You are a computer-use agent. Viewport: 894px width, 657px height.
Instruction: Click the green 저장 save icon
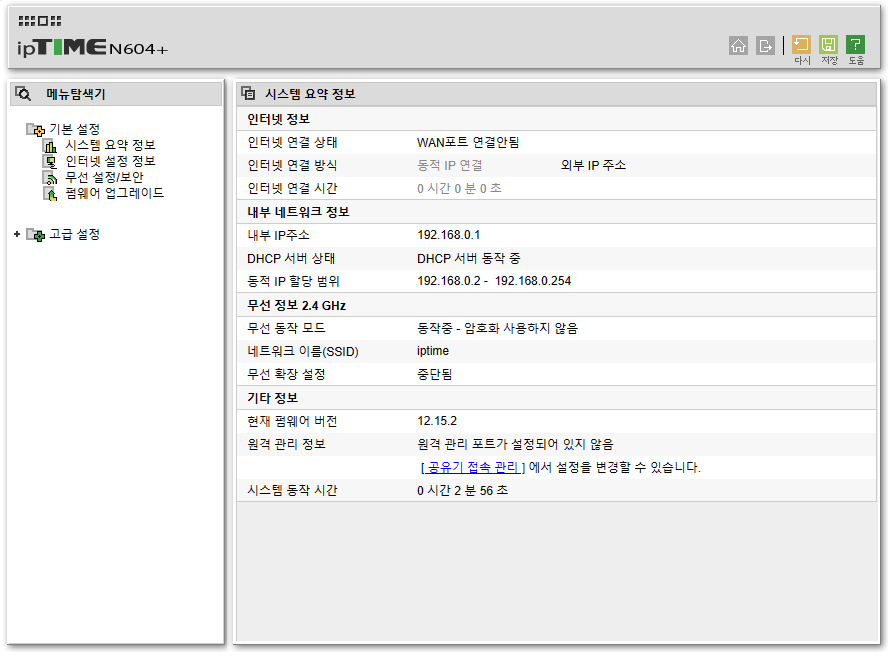(x=828, y=44)
